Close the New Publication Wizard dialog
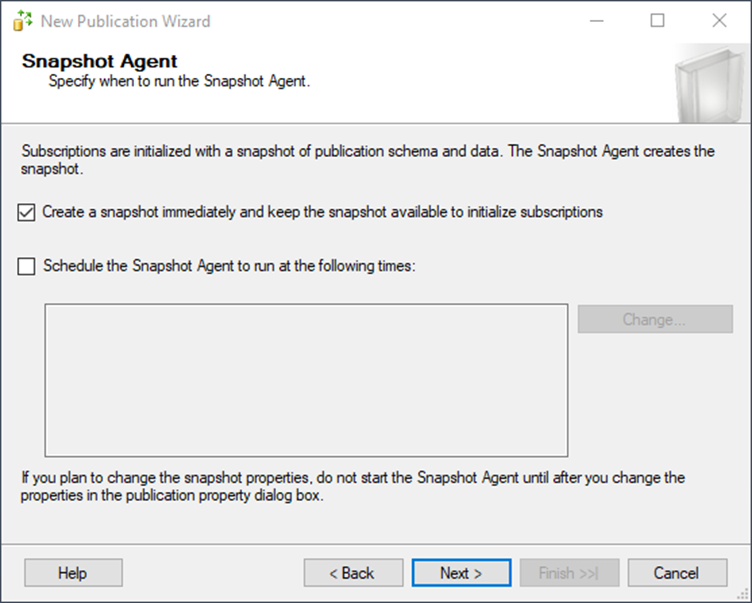The width and height of the screenshot is (752, 603). point(719,21)
